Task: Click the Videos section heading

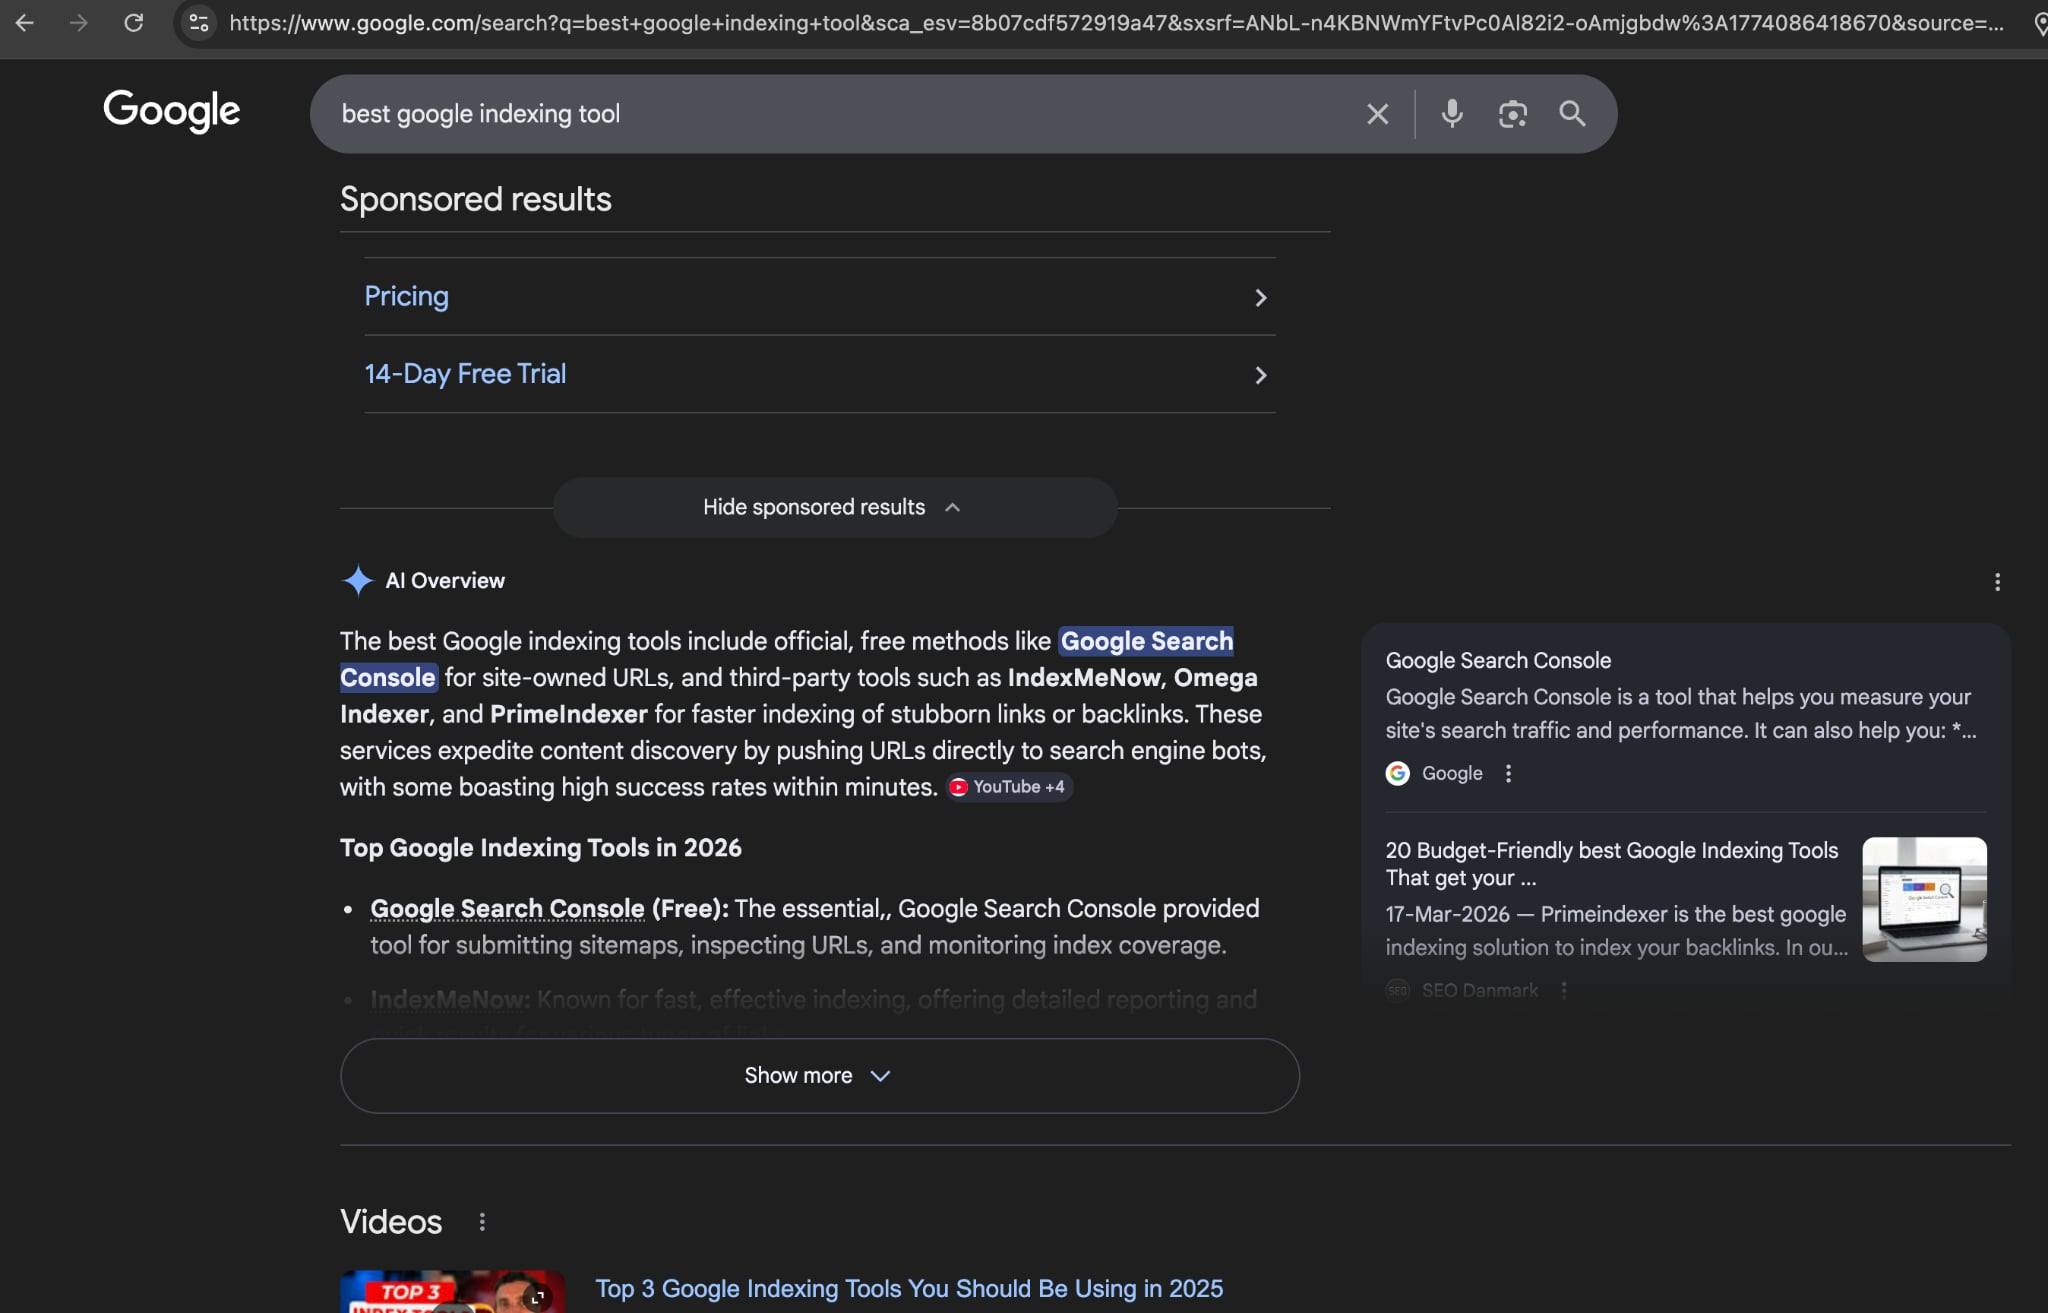Action: coord(391,1222)
